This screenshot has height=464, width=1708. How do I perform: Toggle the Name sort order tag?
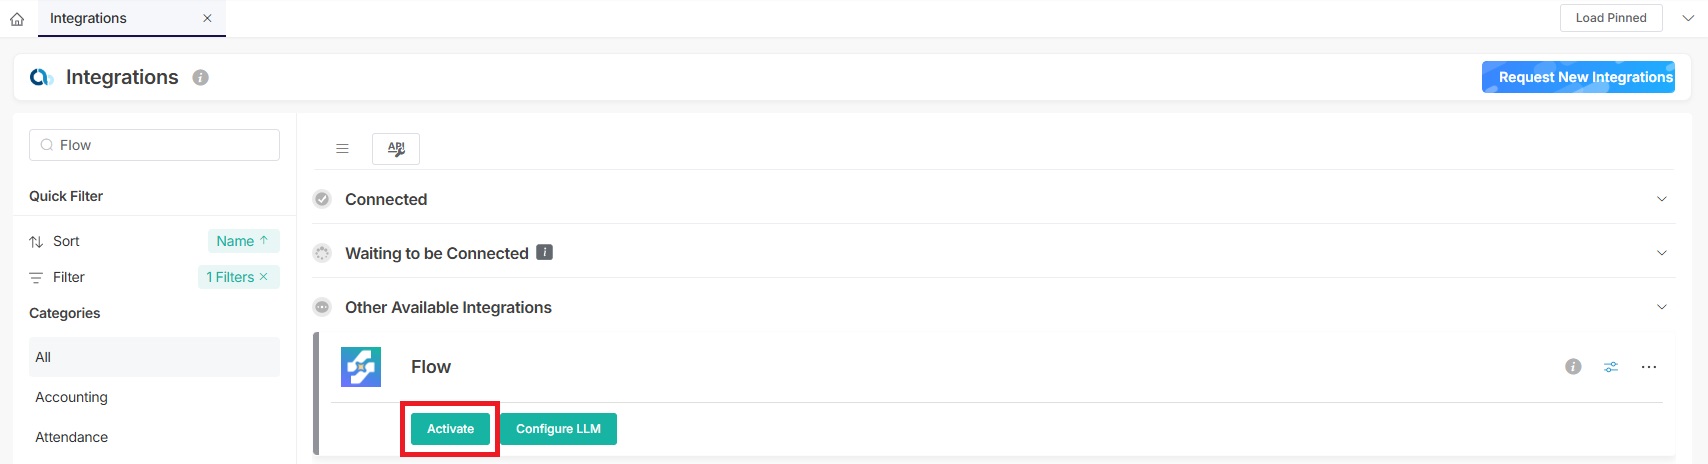tap(243, 241)
